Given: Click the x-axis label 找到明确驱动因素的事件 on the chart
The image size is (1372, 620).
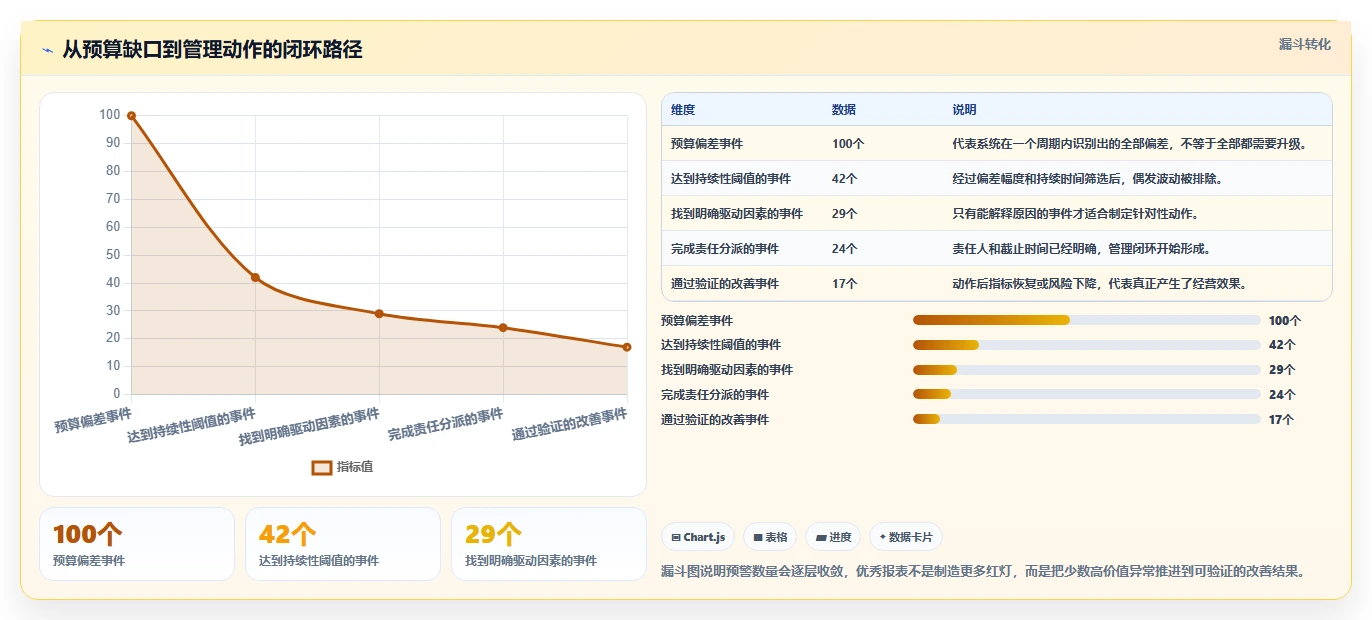Looking at the screenshot, I should pyautogui.click(x=309, y=427).
